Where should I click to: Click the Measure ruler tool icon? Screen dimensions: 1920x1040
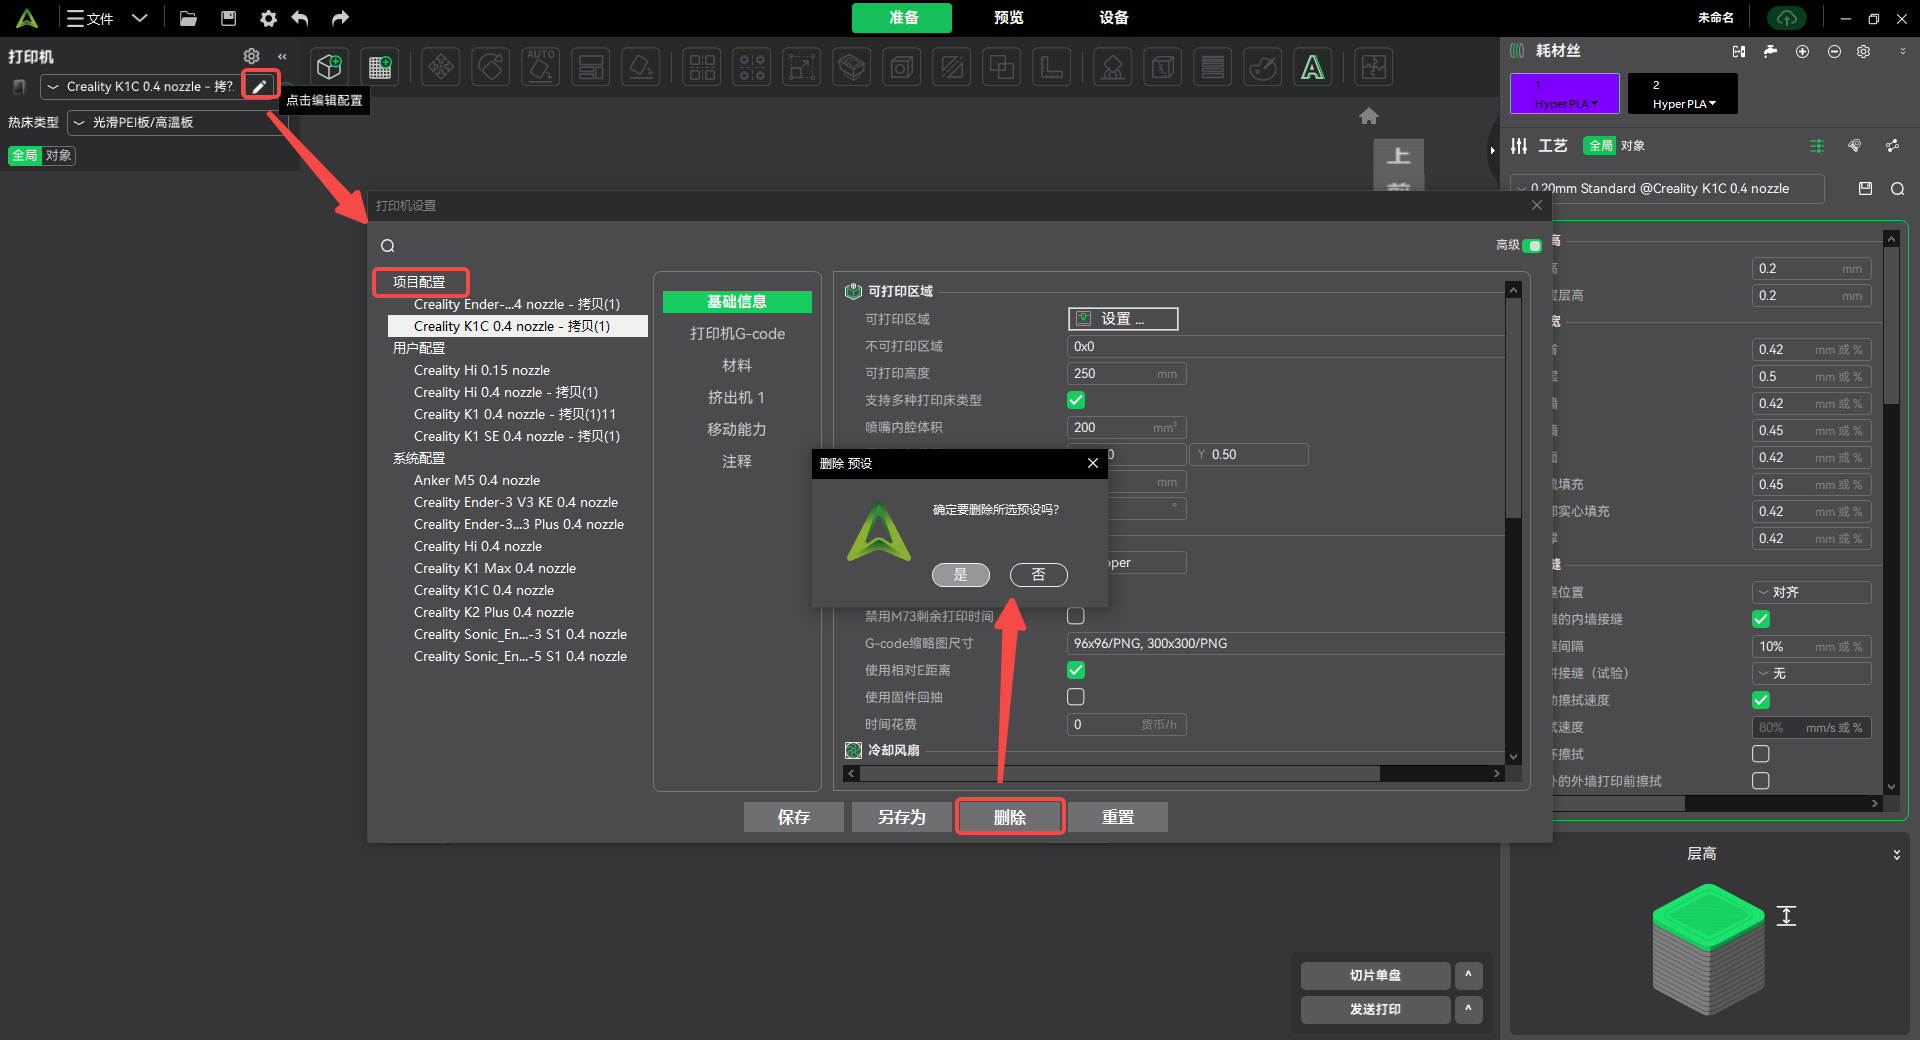point(1052,67)
